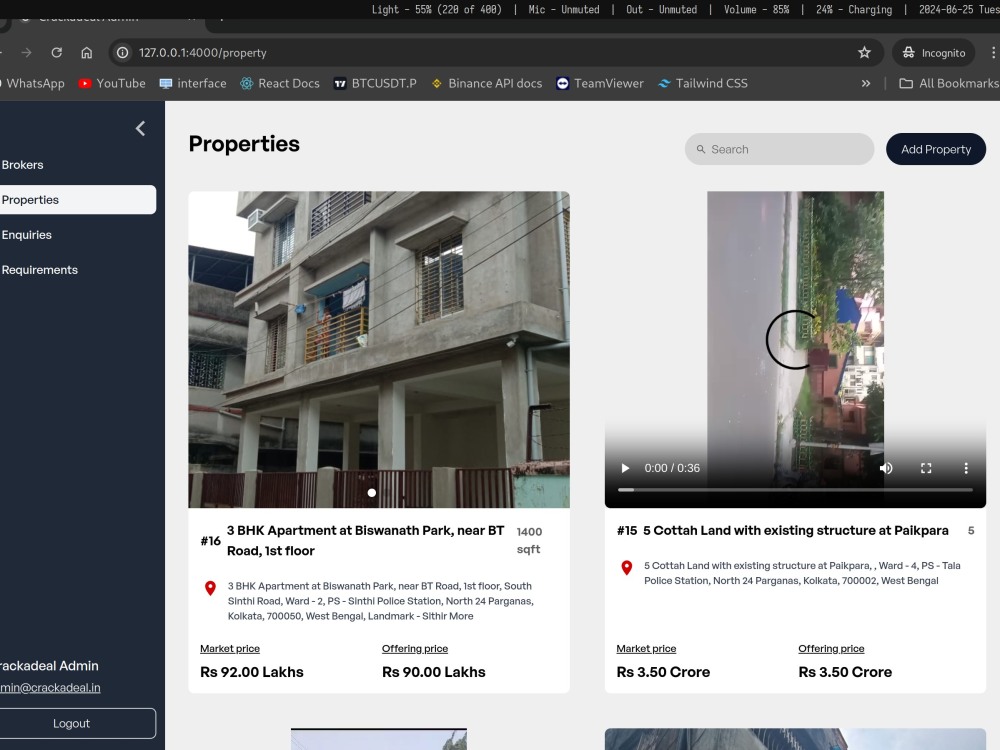
Task: Click the 1400 sqft area label
Action: click(529, 540)
